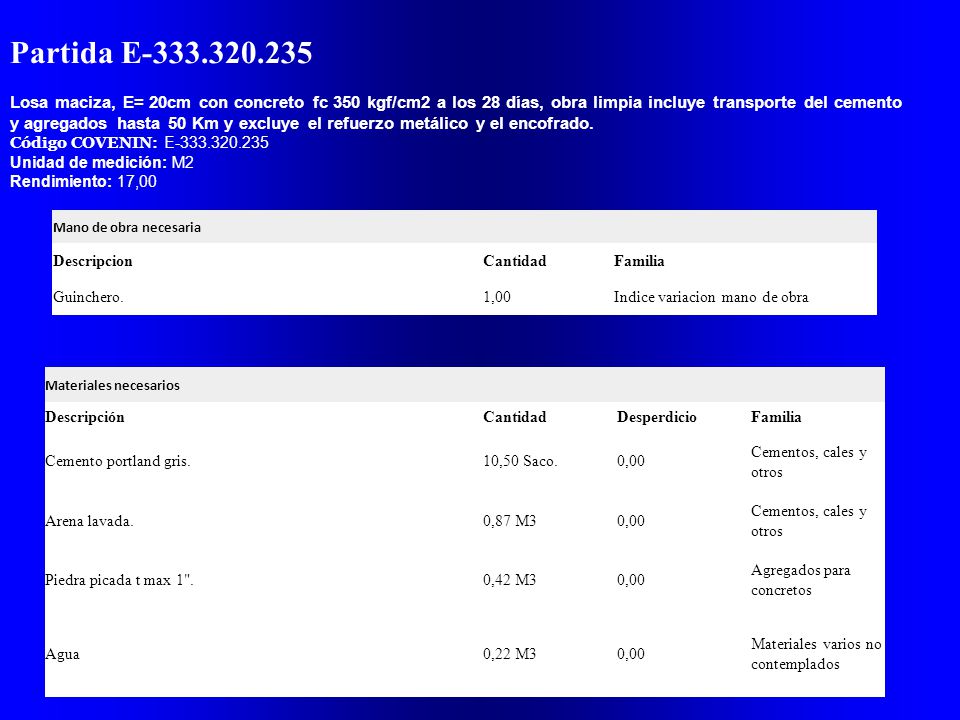The image size is (960, 720).
Task: Select the 'Cemento portland gris.' cell
Action: tap(118, 461)
